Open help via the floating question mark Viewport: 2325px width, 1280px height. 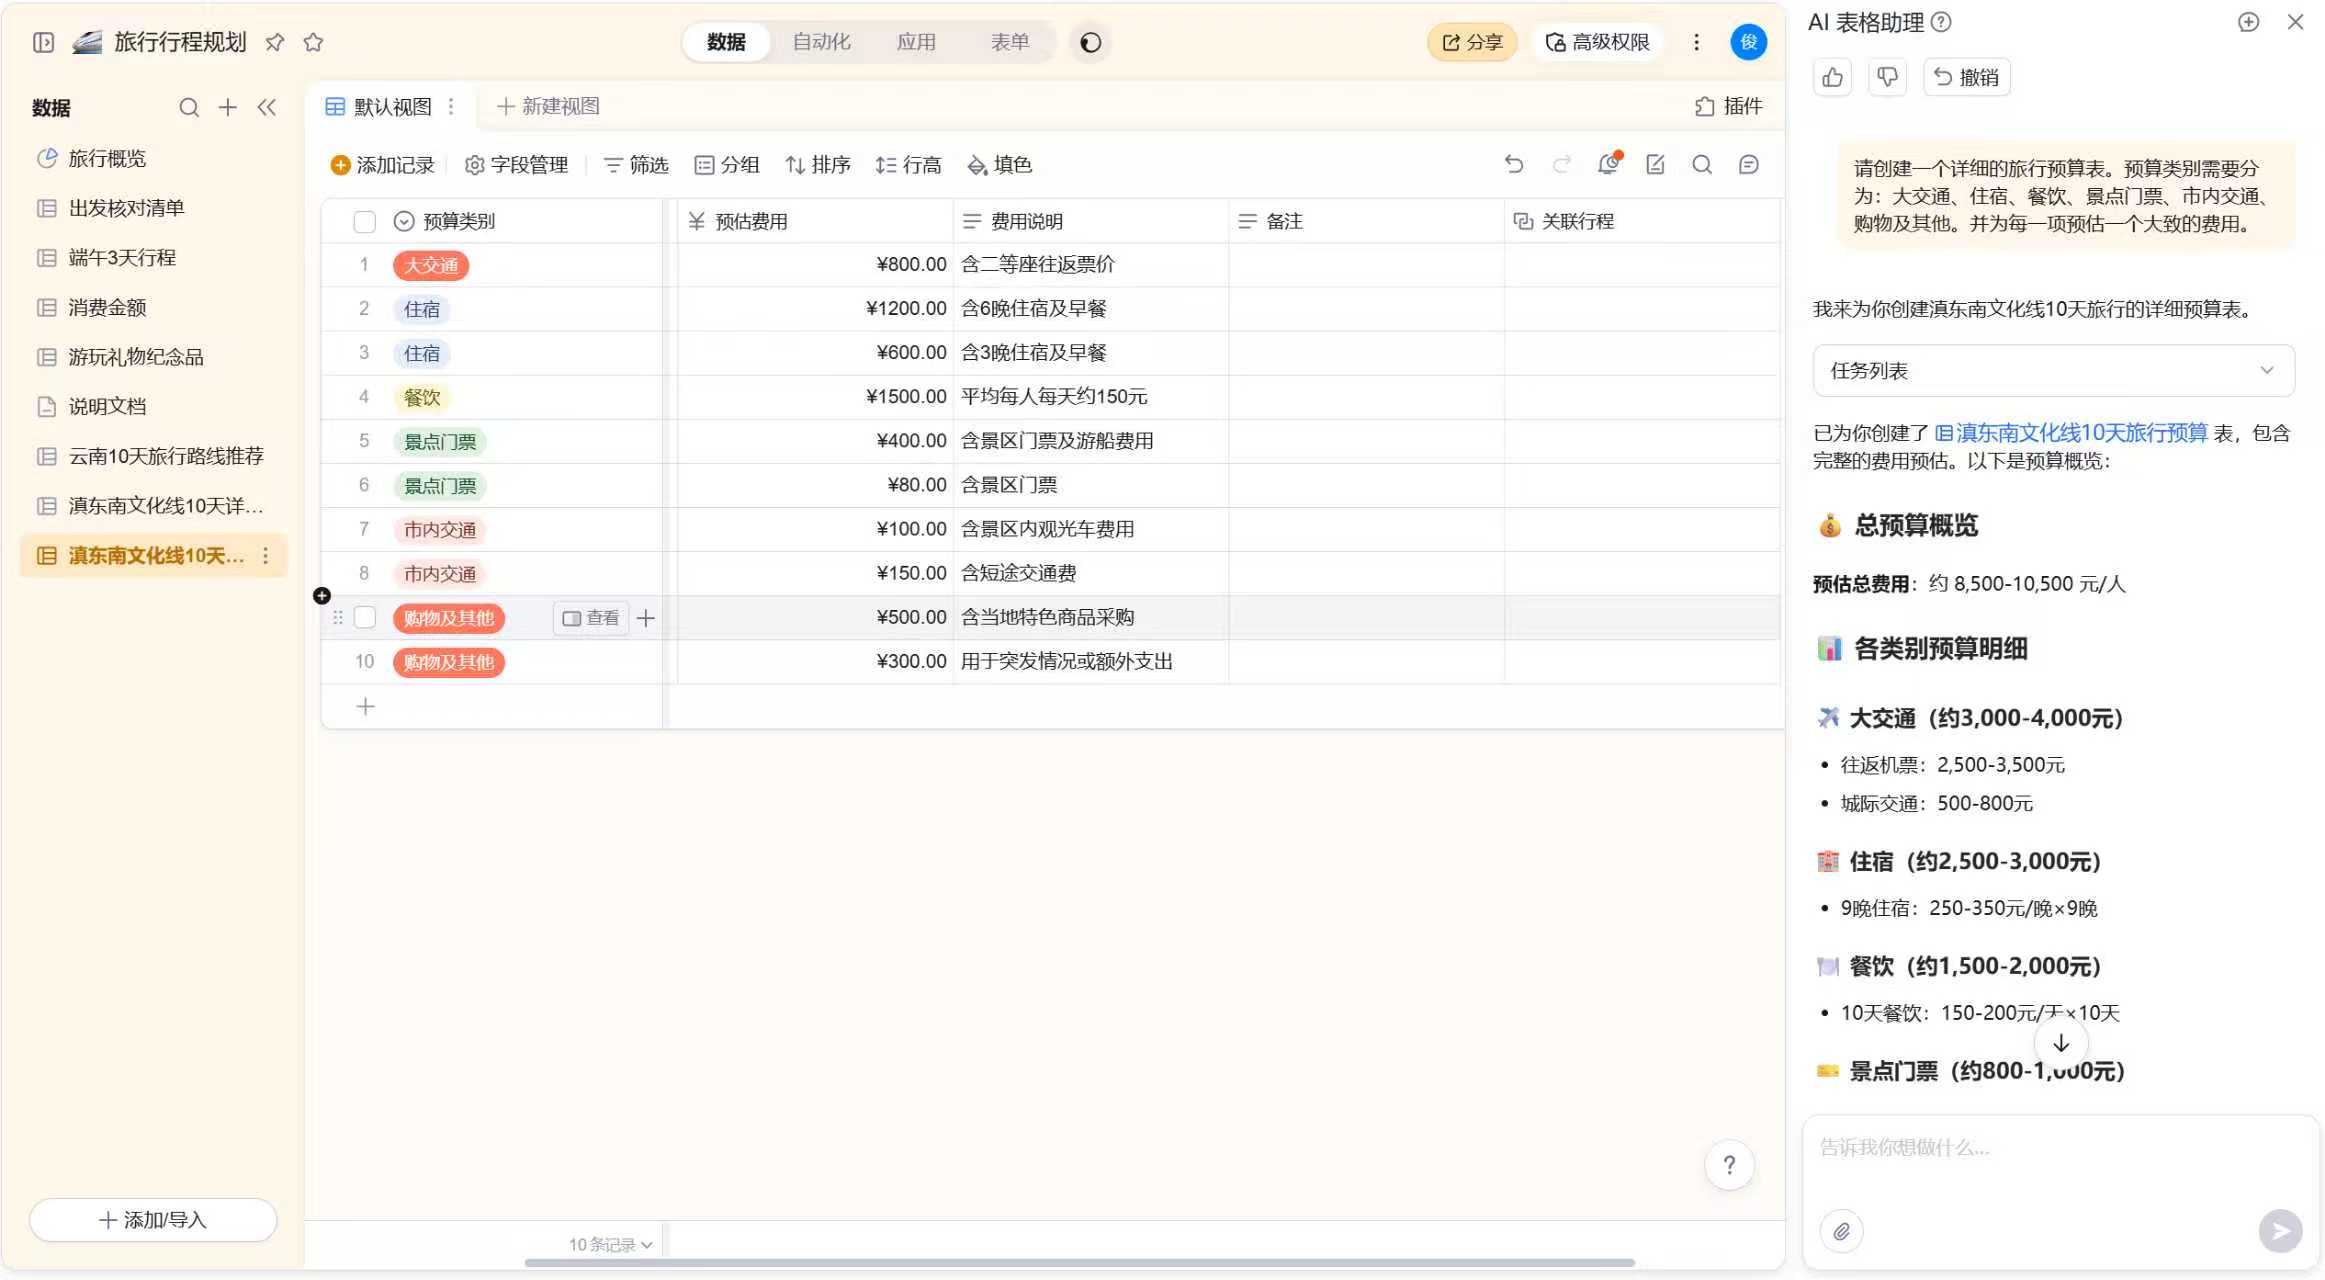(x=1729, y=1164)
